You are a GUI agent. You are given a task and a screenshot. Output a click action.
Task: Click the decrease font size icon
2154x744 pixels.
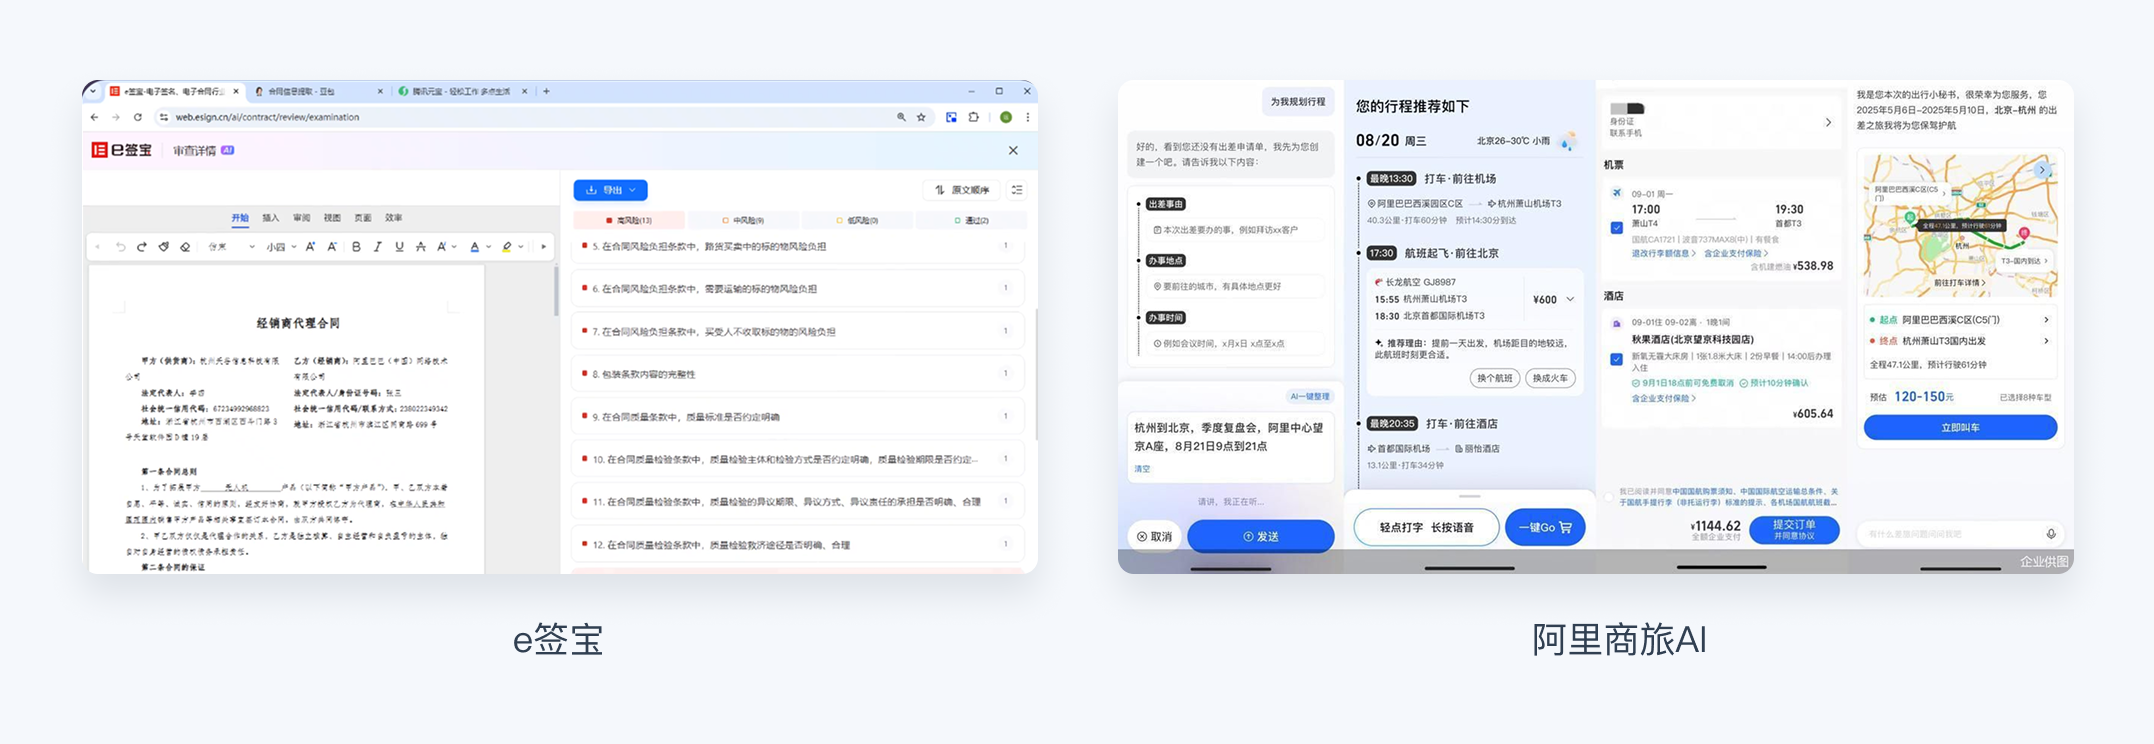click(x=331, y=247)
